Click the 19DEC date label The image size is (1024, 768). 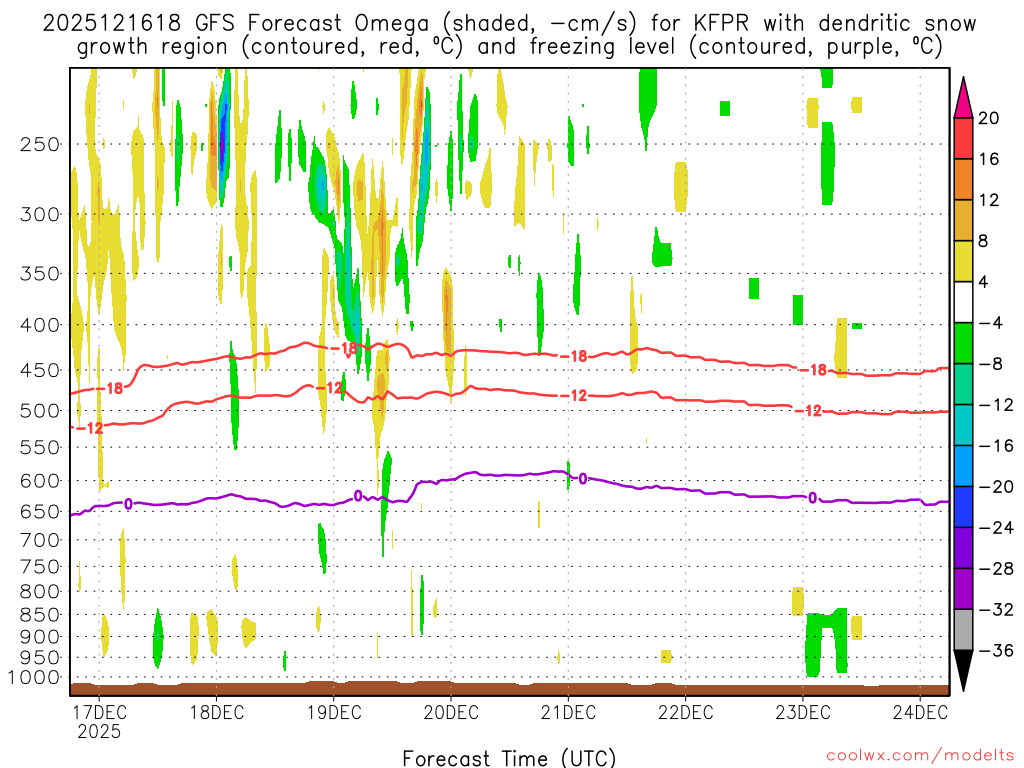pyautogui.click(x=334, y=712)
